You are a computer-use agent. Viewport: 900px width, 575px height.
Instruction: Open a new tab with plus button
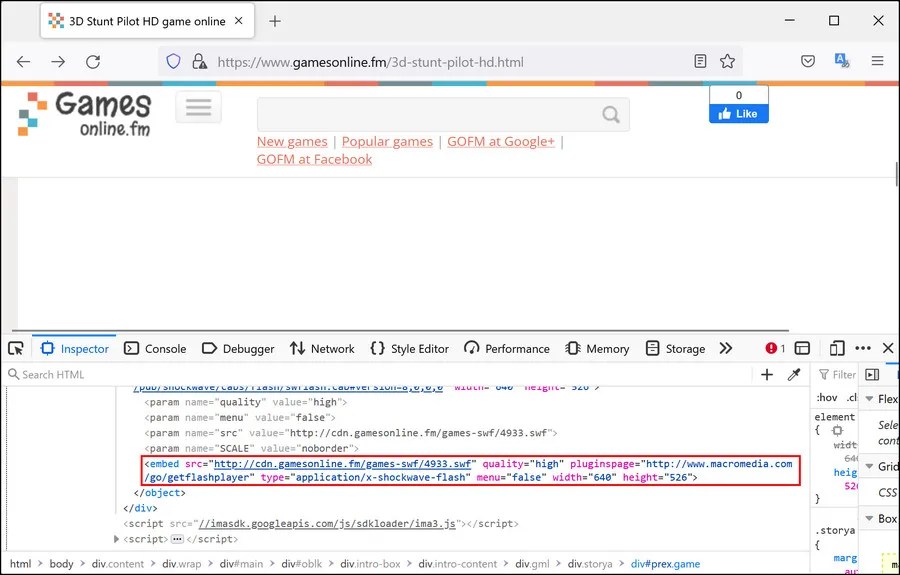pyautogui.click(x=275, y=21)
